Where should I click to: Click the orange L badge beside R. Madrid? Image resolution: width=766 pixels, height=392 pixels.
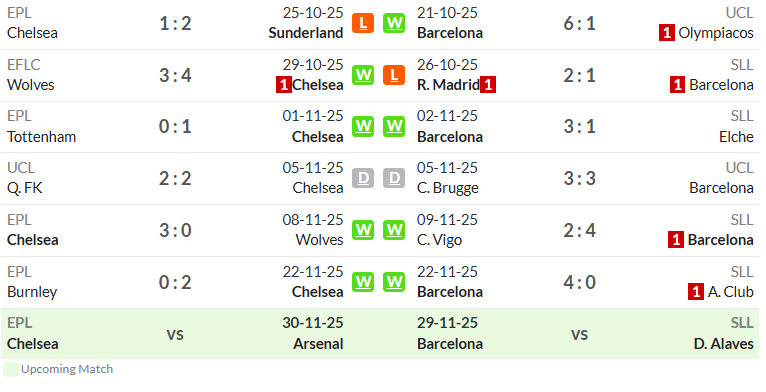(394, 75)
